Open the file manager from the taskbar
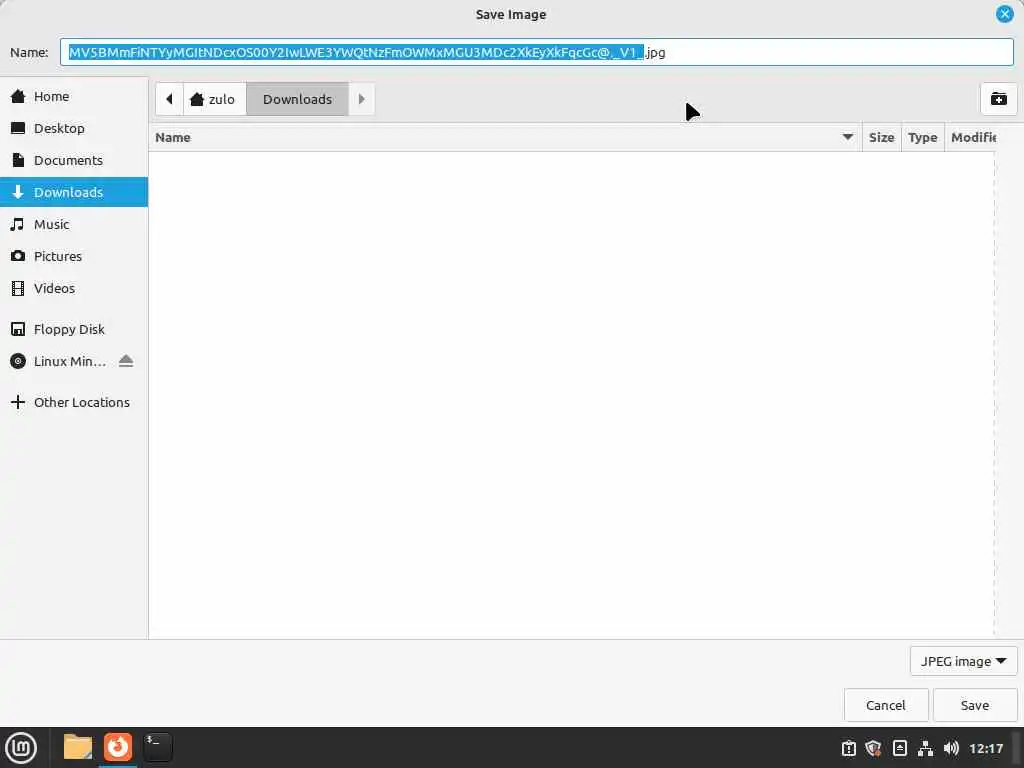This screenshot has height=768, width=1024. tap(78, 748)
